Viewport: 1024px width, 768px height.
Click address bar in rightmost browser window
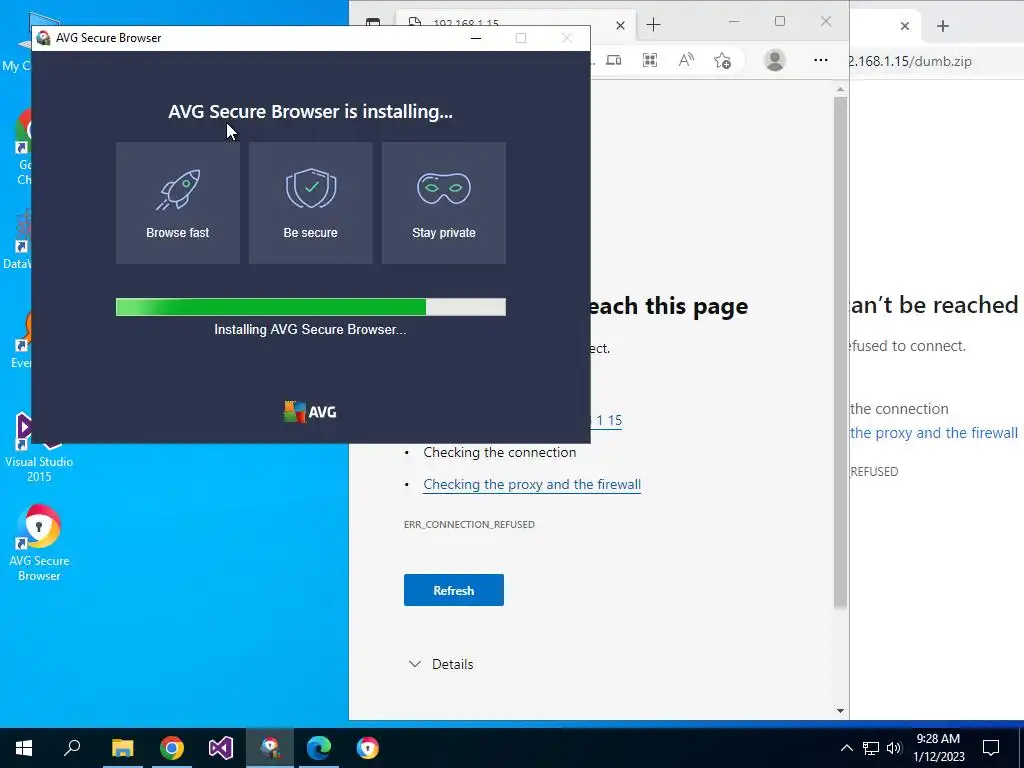pyautogui.click(x=934, y=61)
